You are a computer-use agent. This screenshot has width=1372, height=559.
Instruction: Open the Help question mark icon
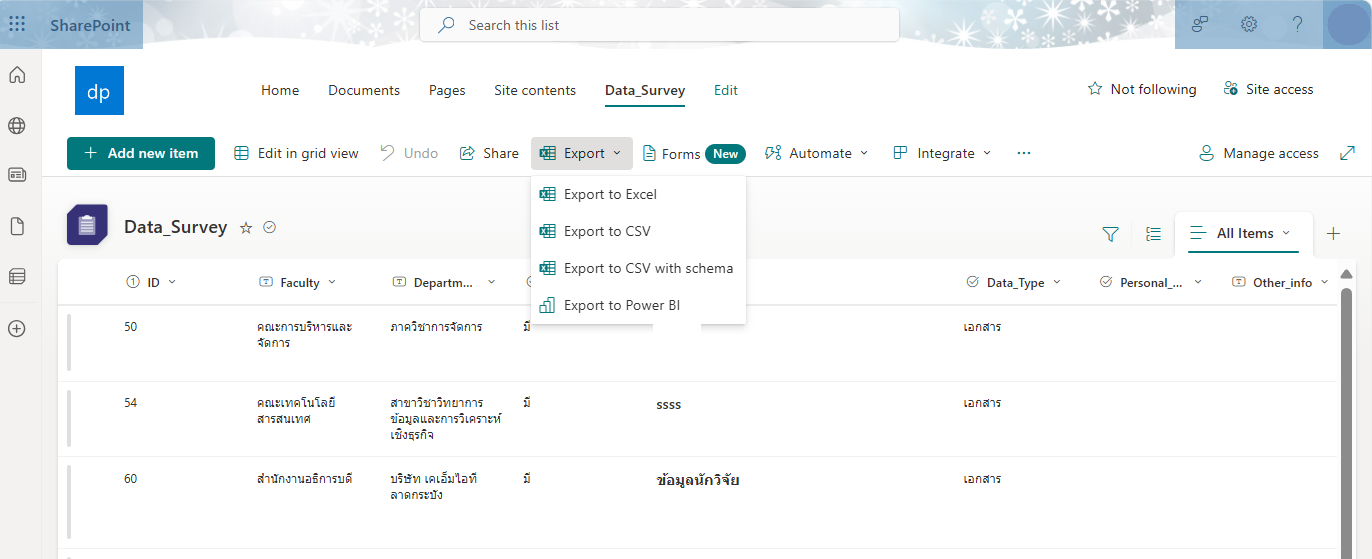1298,25
